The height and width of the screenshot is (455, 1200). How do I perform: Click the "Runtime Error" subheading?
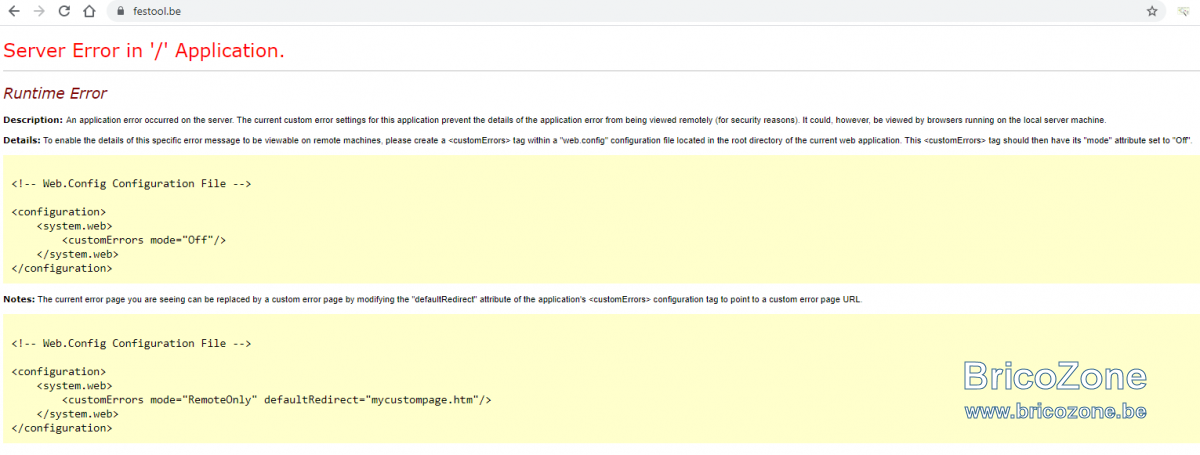click(x=55, y=93)
